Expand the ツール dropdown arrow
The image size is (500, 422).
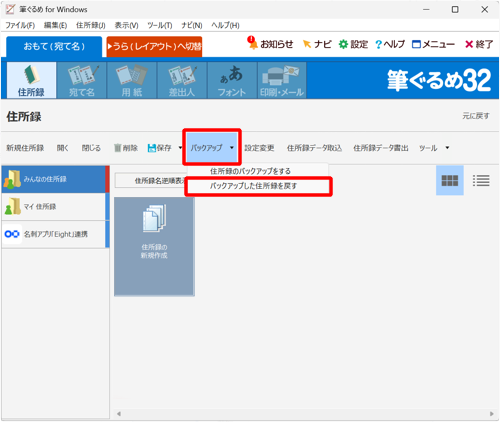[x=447, y=147]
